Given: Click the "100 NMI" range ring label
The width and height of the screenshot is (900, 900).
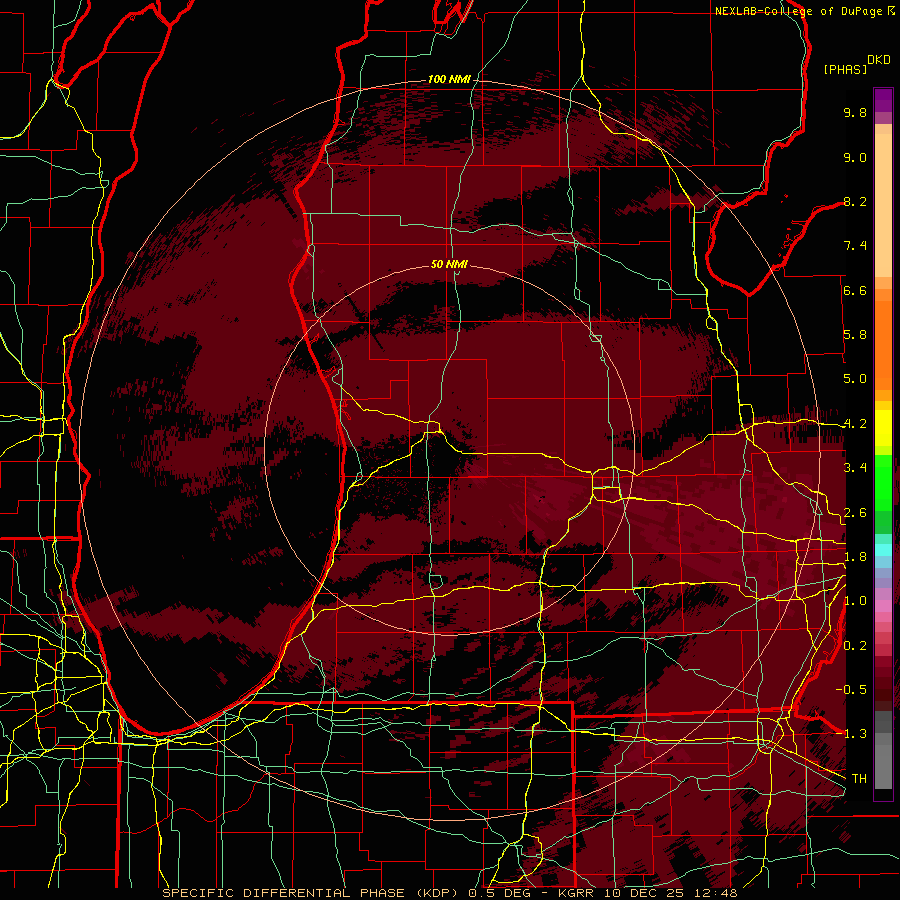Looking at the screenshot, I should point(449,79).
